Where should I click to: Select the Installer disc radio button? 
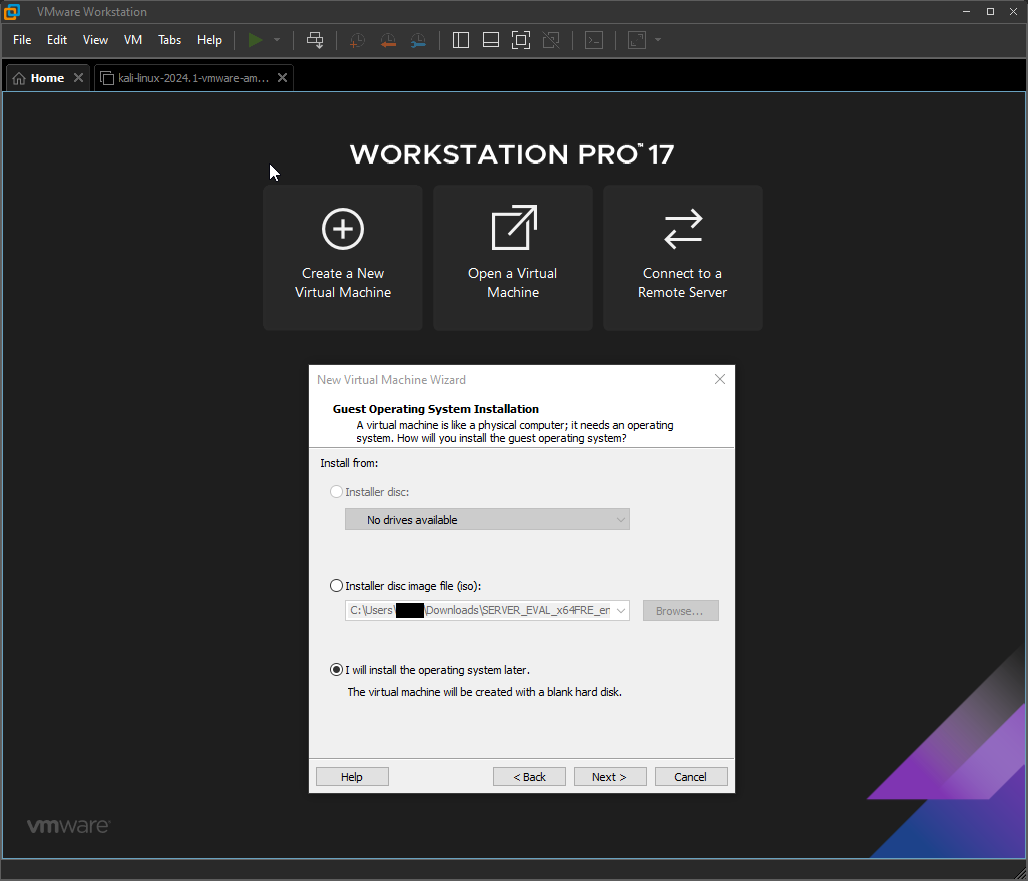336,492
